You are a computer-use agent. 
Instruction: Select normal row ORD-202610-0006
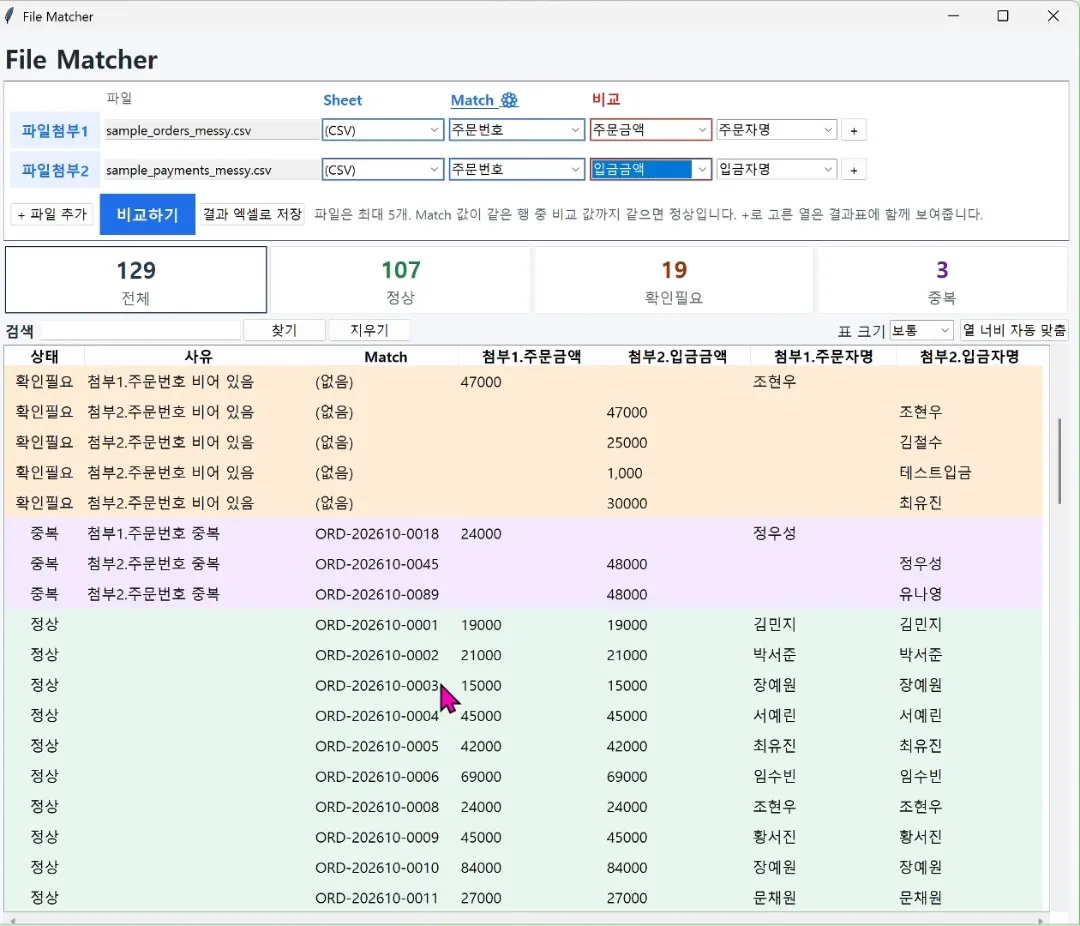(x=523, y=776)
